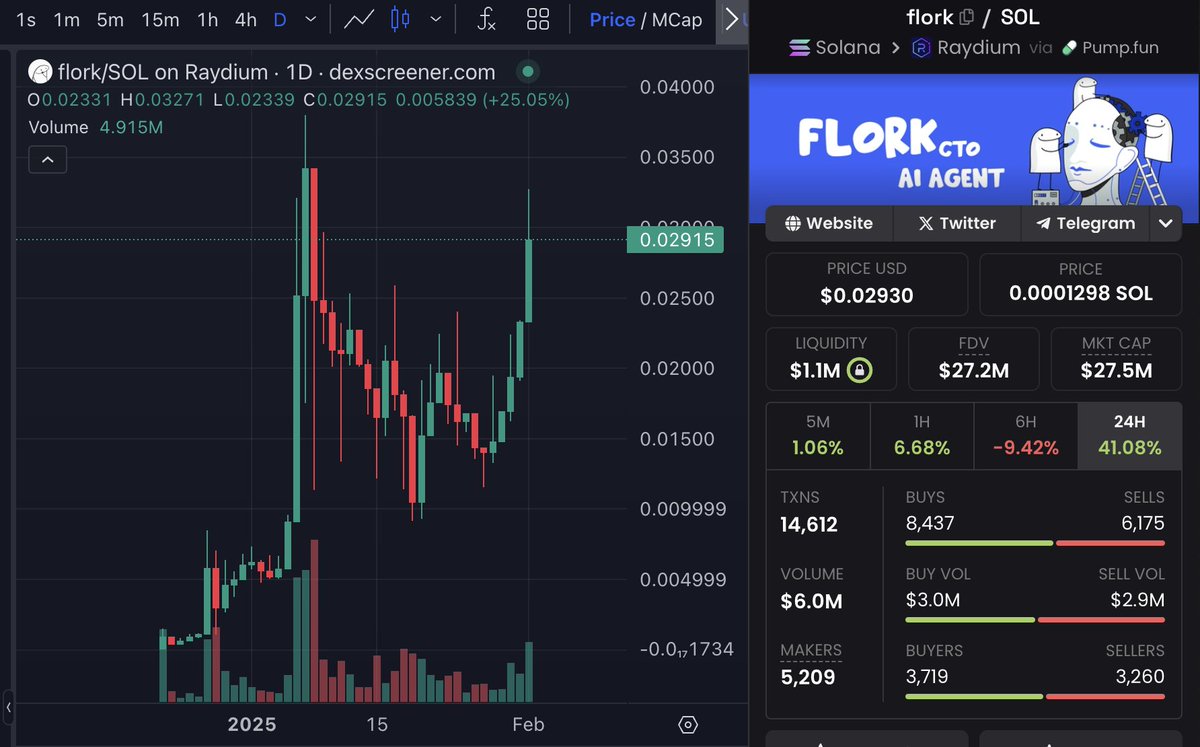Screen dimensions: 1200x747
Task: Click the MAKERS value 5,209
Action: 808,677
